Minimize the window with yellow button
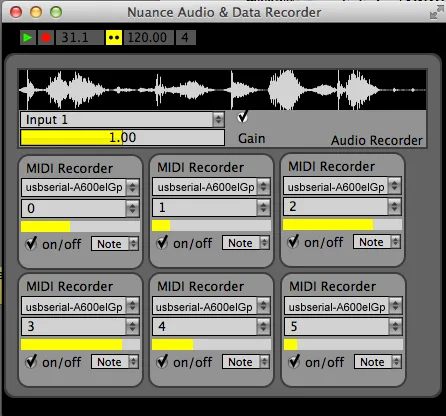This screenshot has height=416, width=446. click(36, 12)
